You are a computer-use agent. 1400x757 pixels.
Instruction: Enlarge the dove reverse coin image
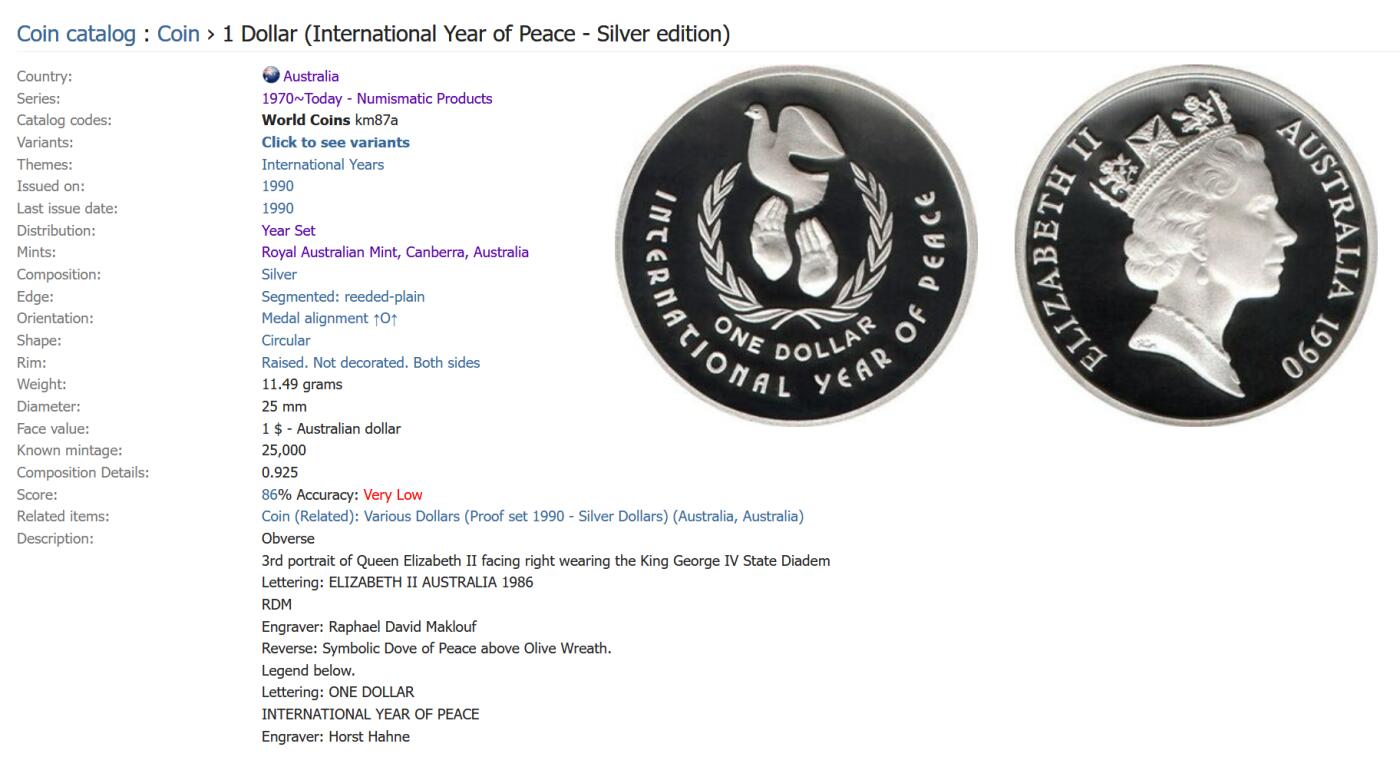tap(796, 245)
